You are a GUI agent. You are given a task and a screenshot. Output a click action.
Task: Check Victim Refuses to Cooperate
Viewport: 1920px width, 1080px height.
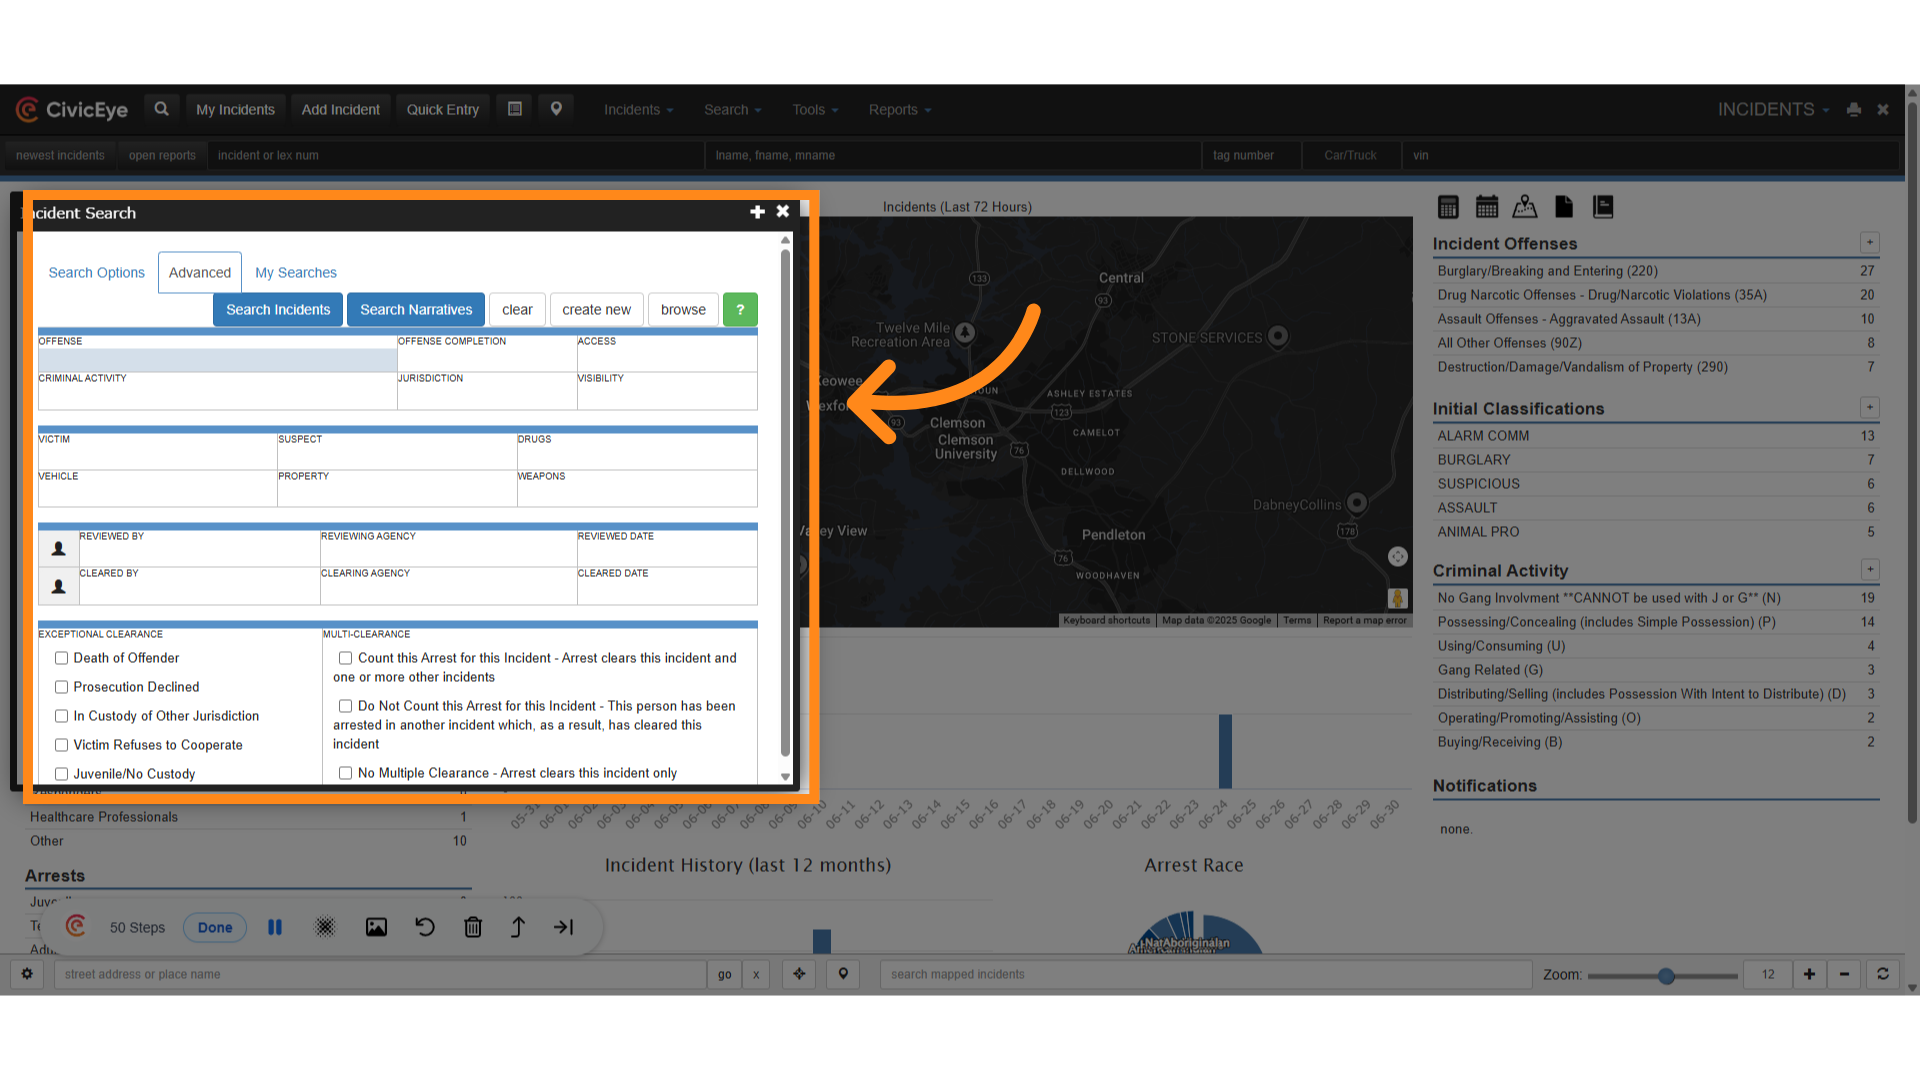click(x=61, y=745)
